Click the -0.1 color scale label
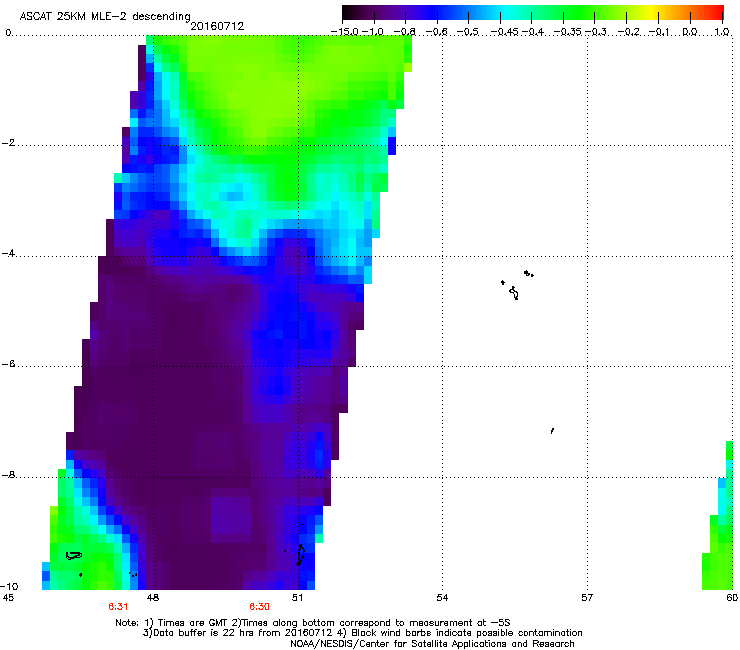This screenshot has height=650, width=740. point(659,32)
